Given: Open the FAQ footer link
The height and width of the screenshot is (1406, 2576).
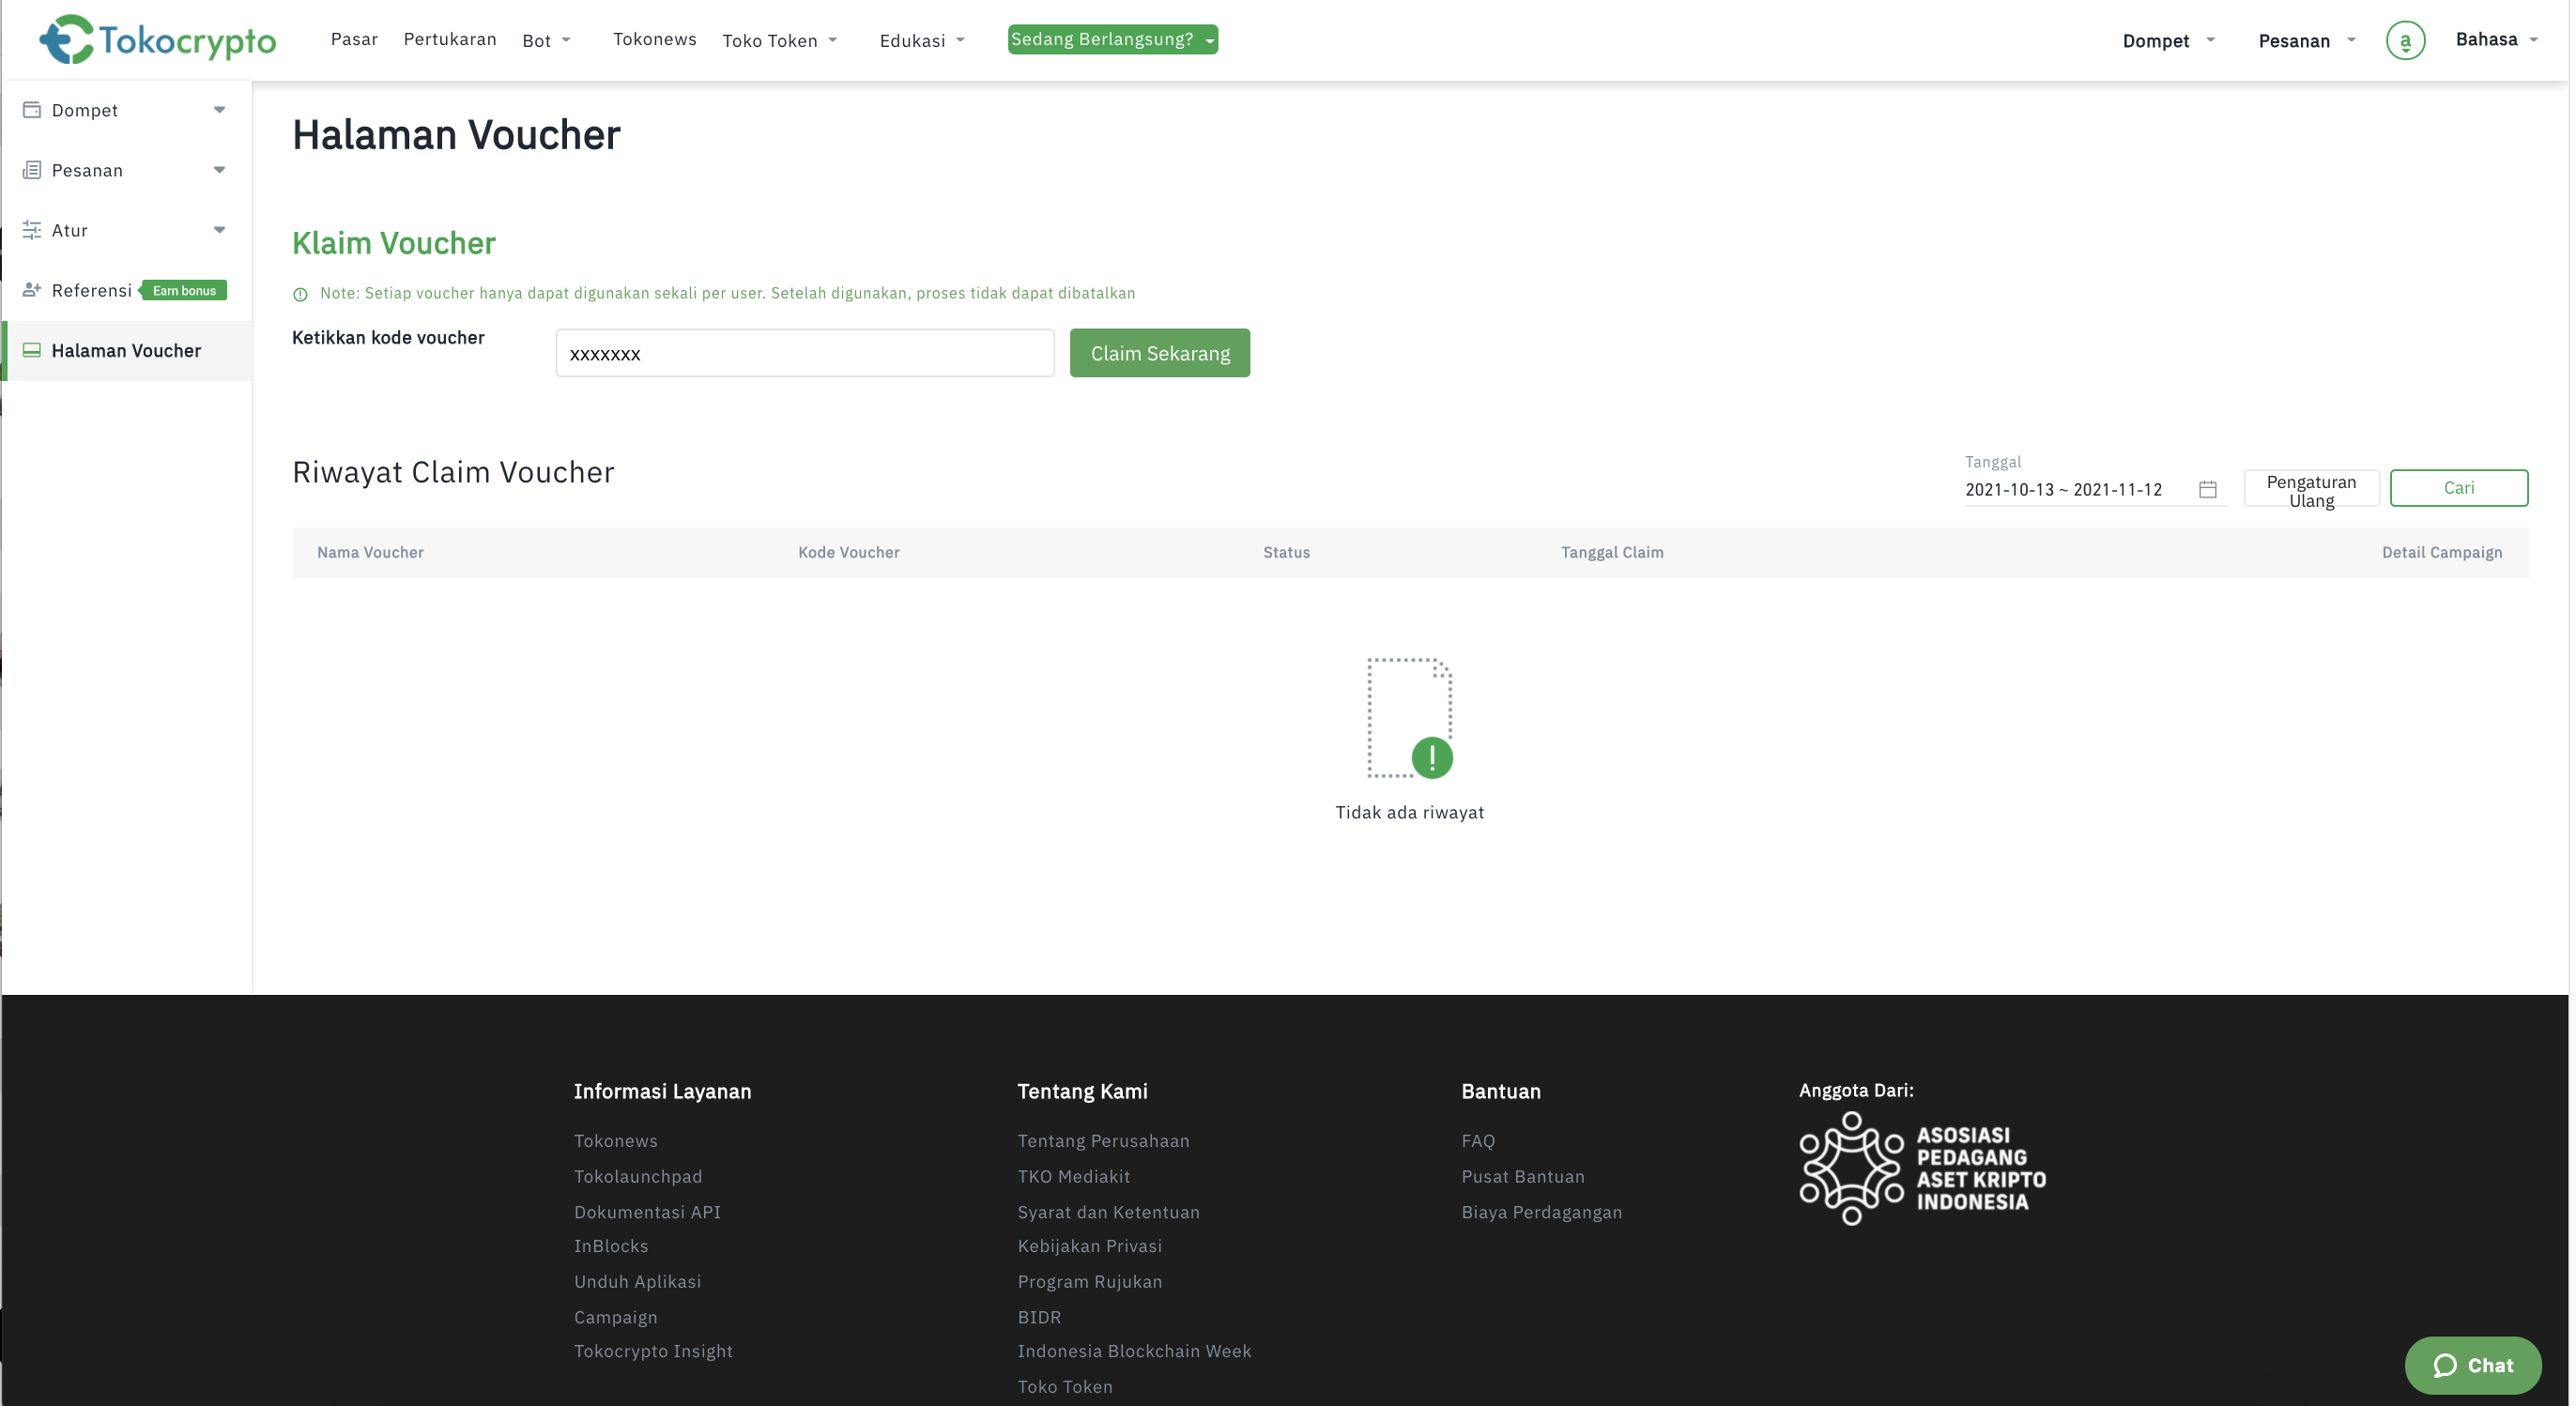Looking at the screenshot, I should (1477, 1141).
